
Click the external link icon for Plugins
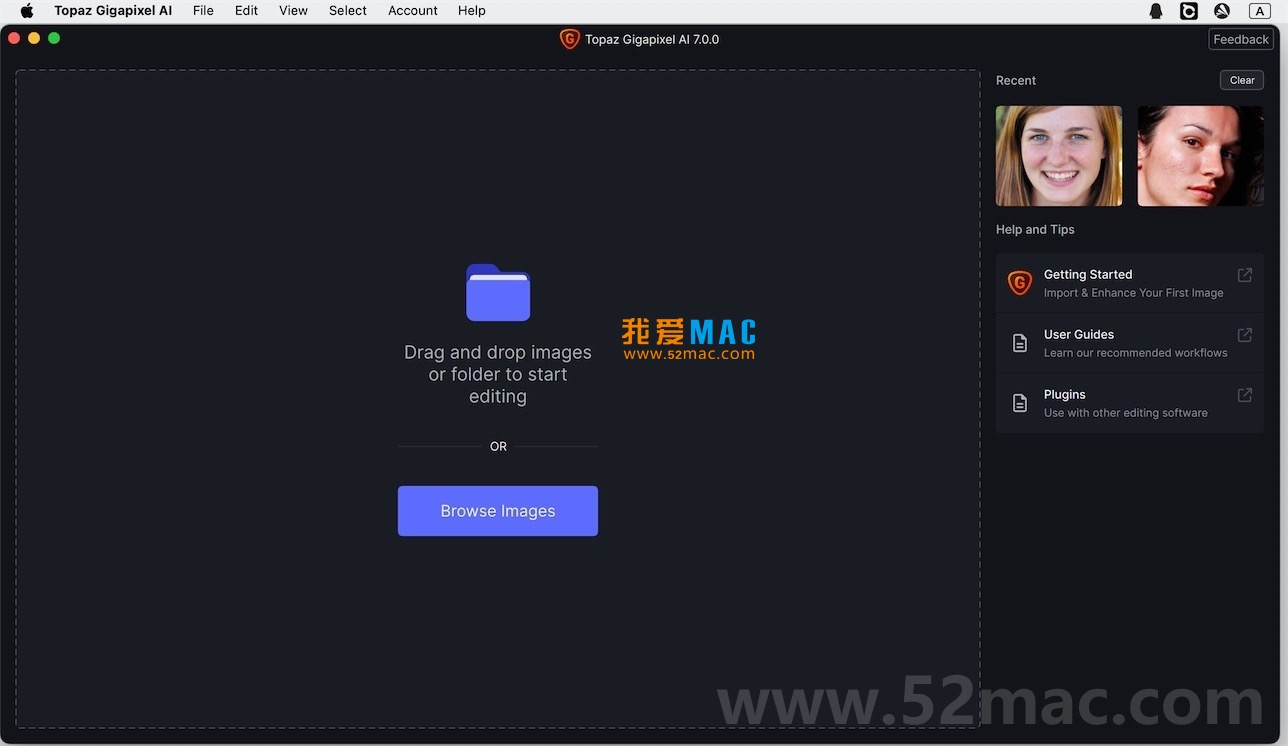coord(1245,395)
